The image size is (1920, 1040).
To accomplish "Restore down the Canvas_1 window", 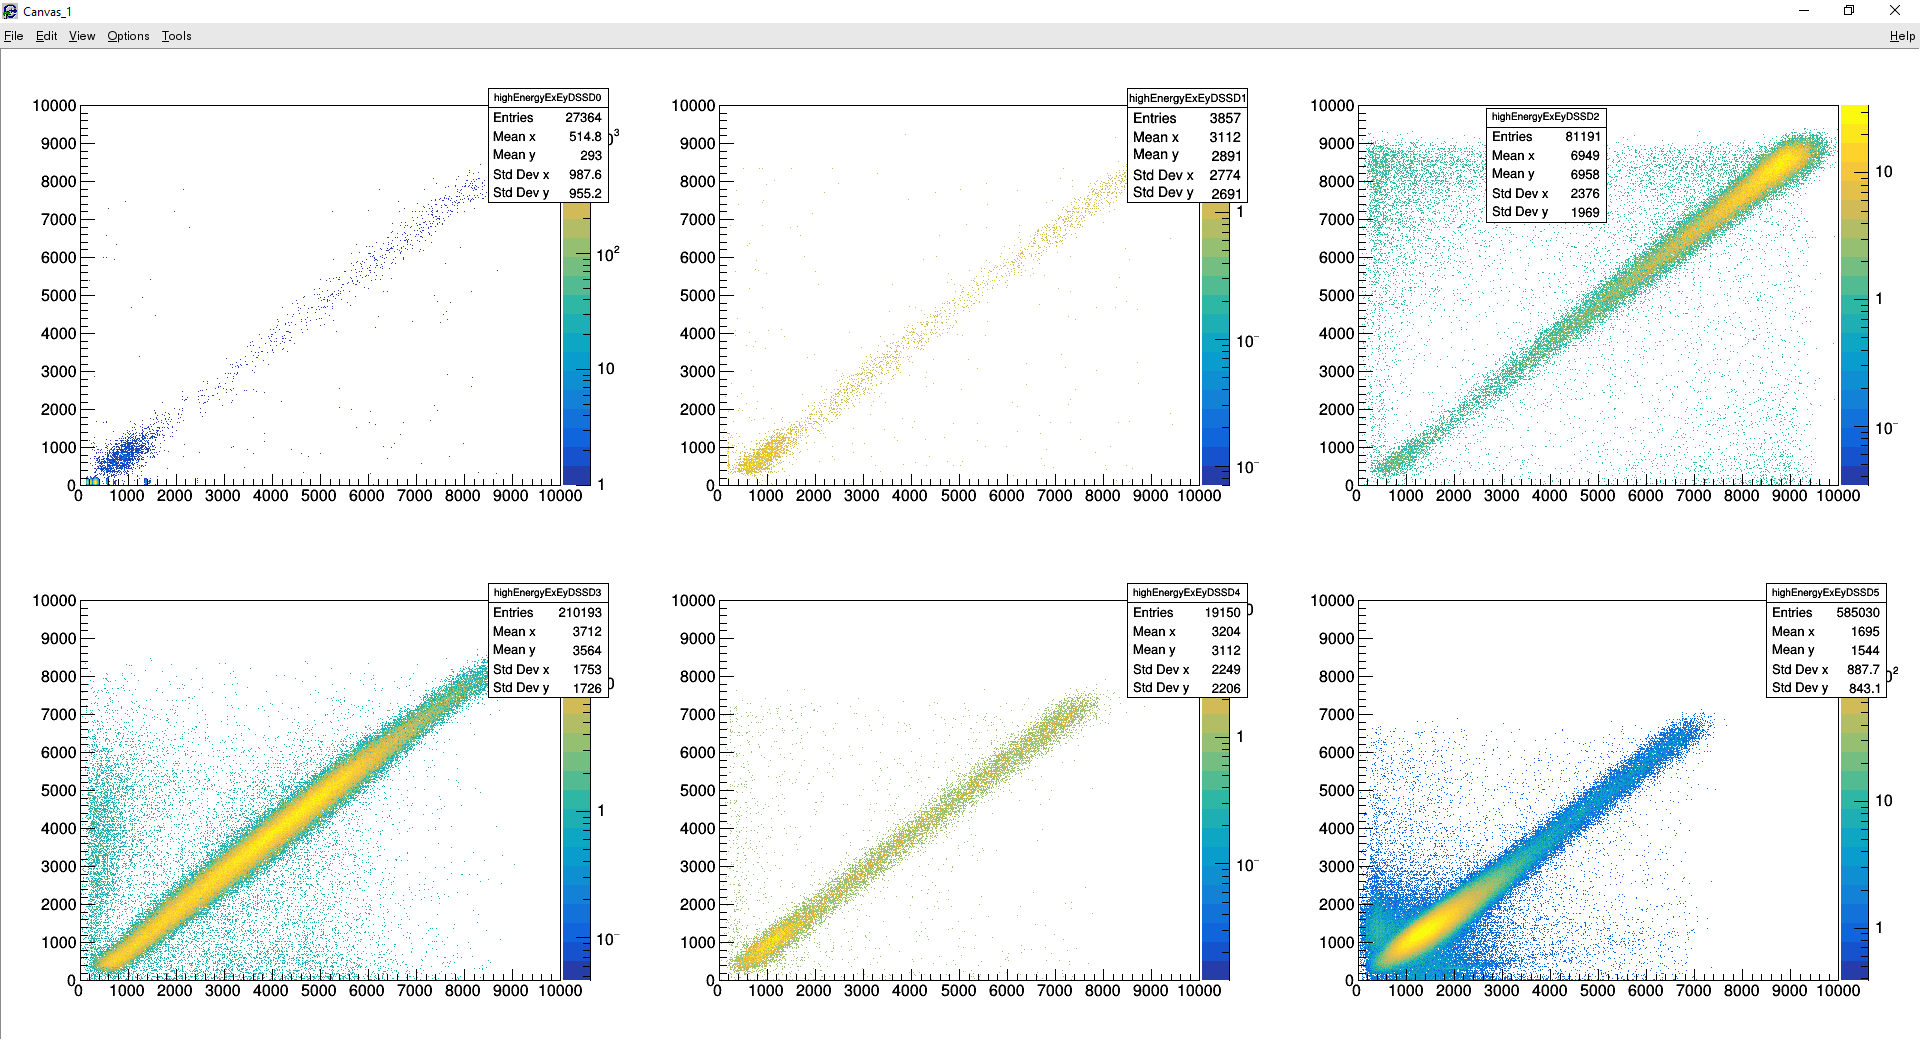I will point(1849,11).
